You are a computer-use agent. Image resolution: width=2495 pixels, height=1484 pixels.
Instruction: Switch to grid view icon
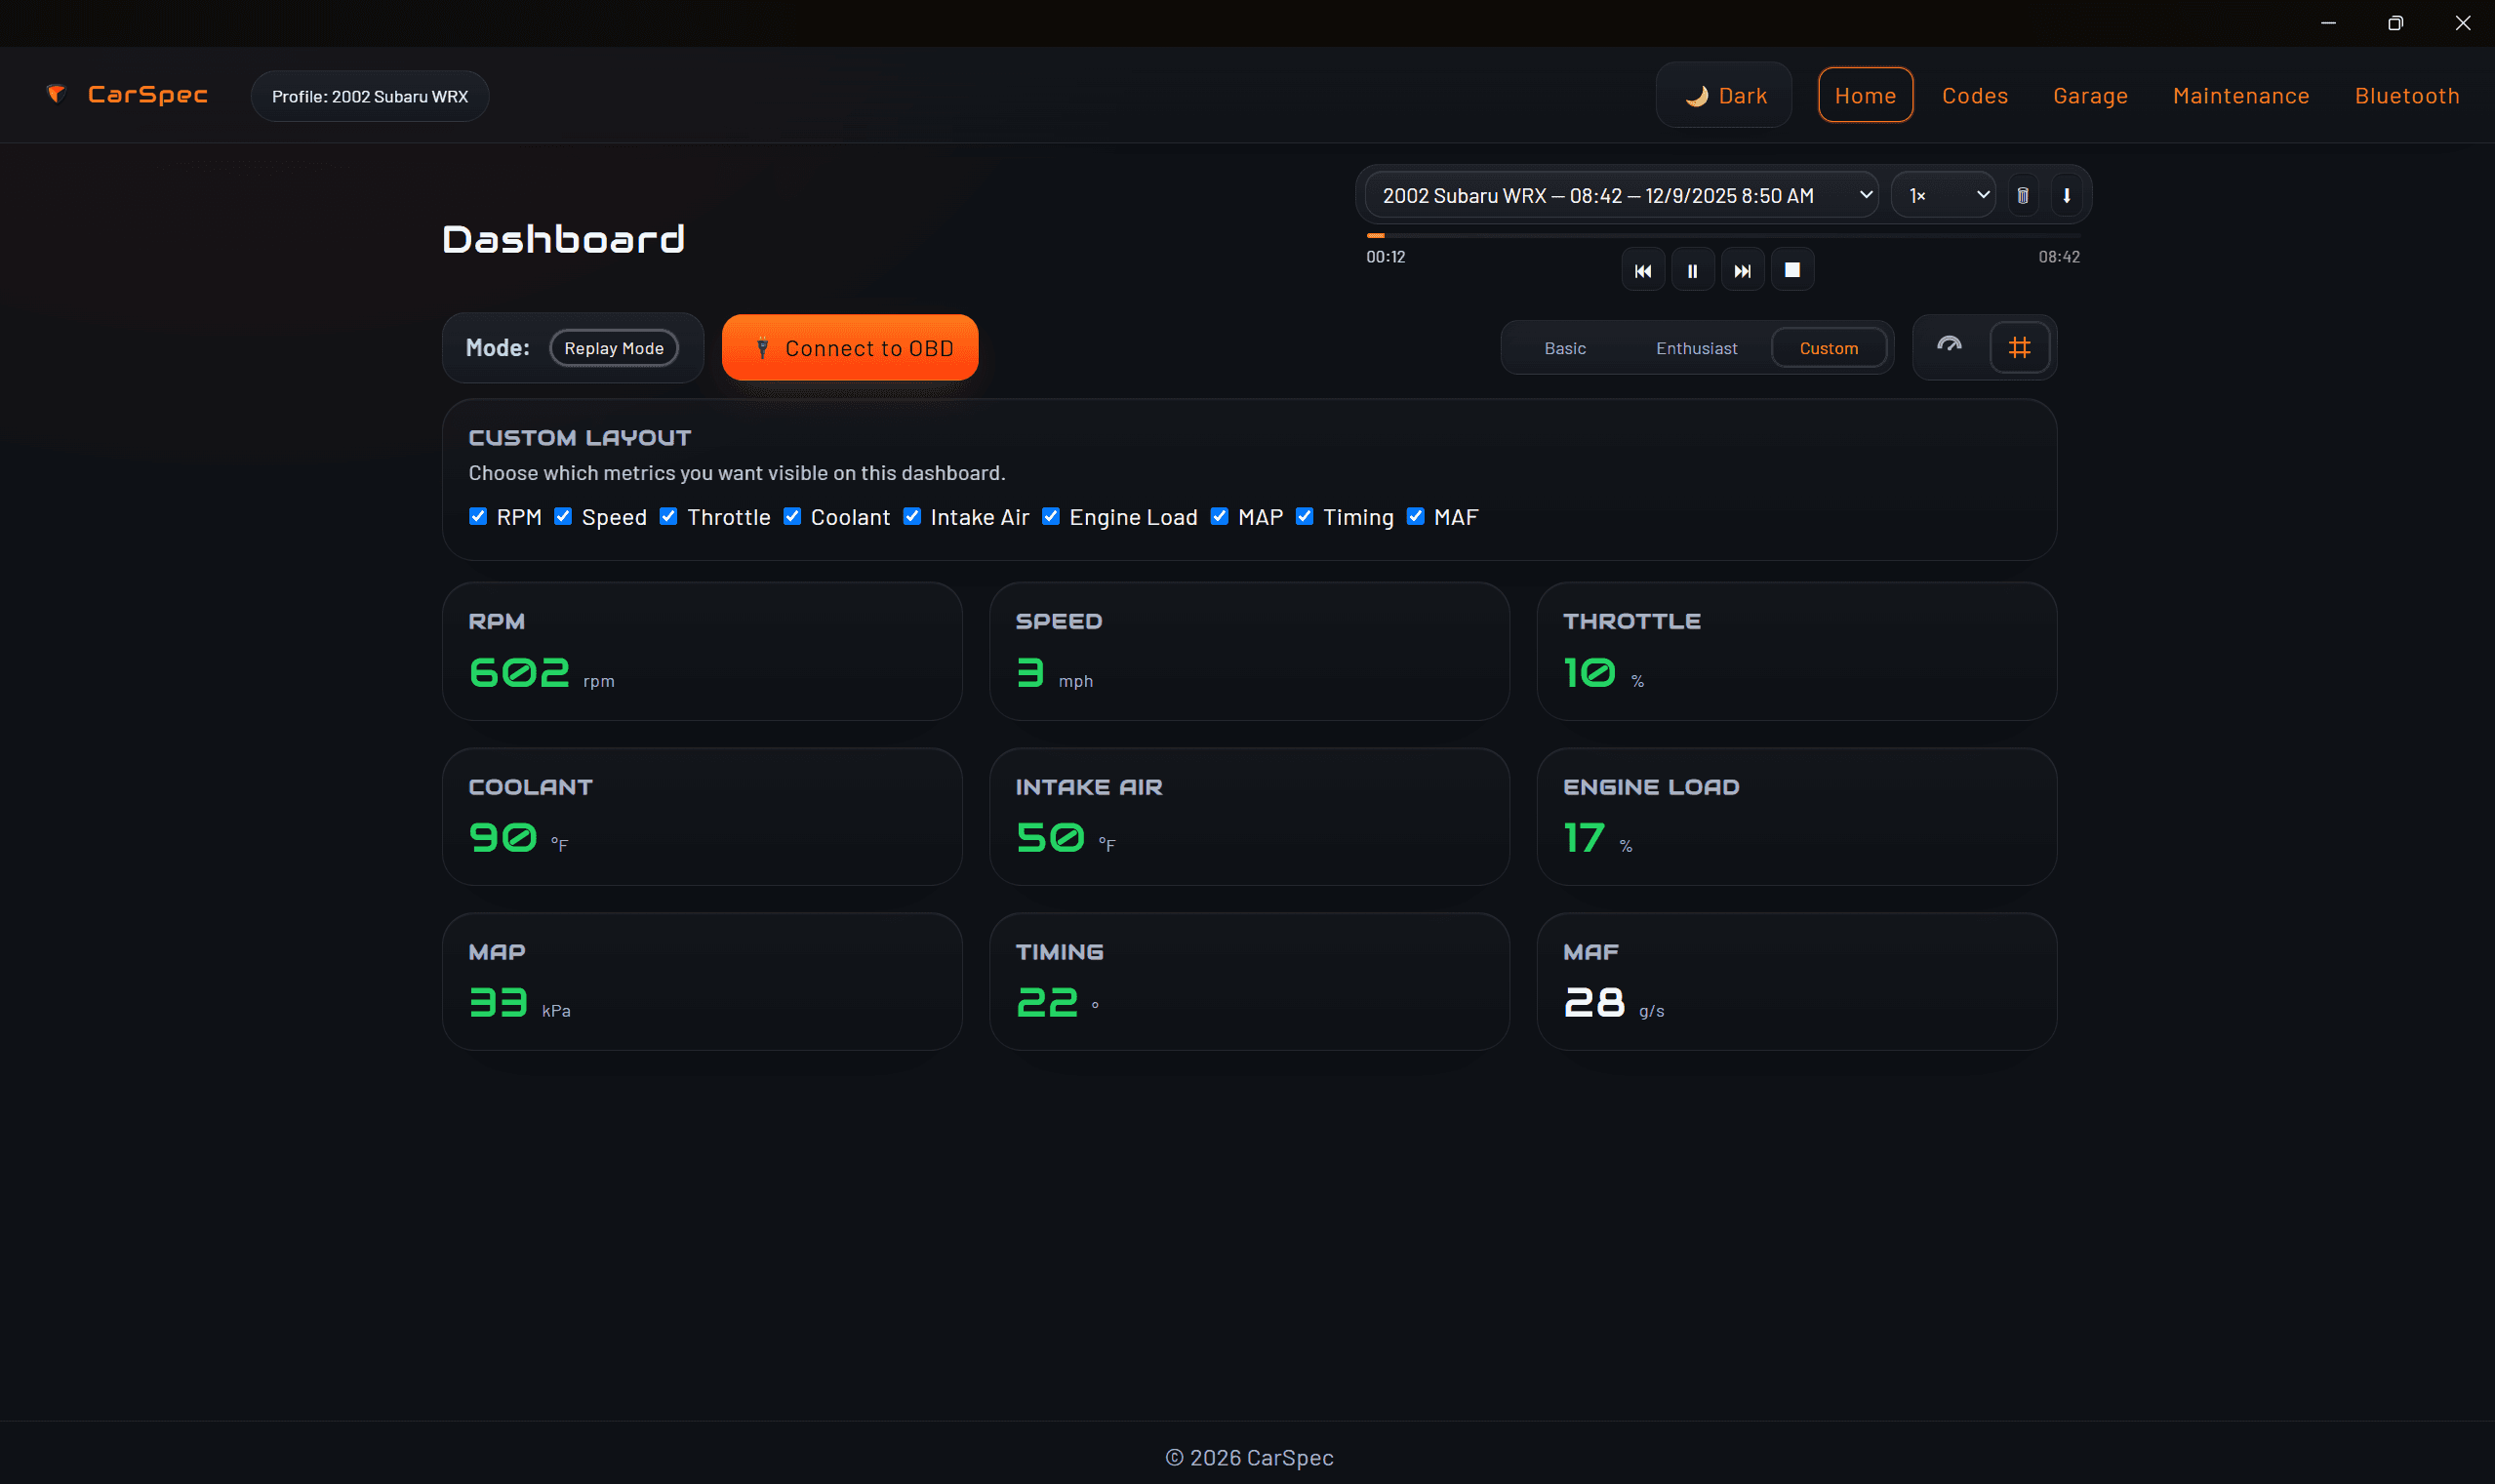pyautogui.click(x=2020, y=347)
